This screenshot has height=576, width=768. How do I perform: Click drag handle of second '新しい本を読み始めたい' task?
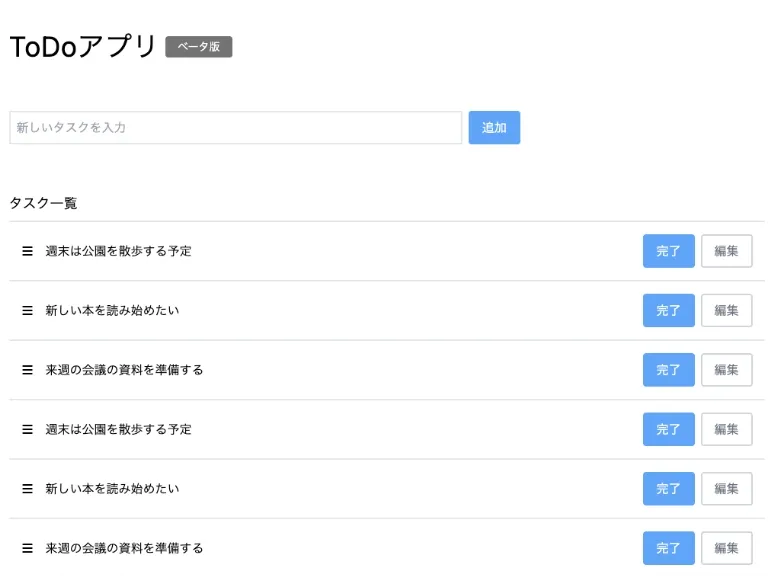(x=28, y=489)
